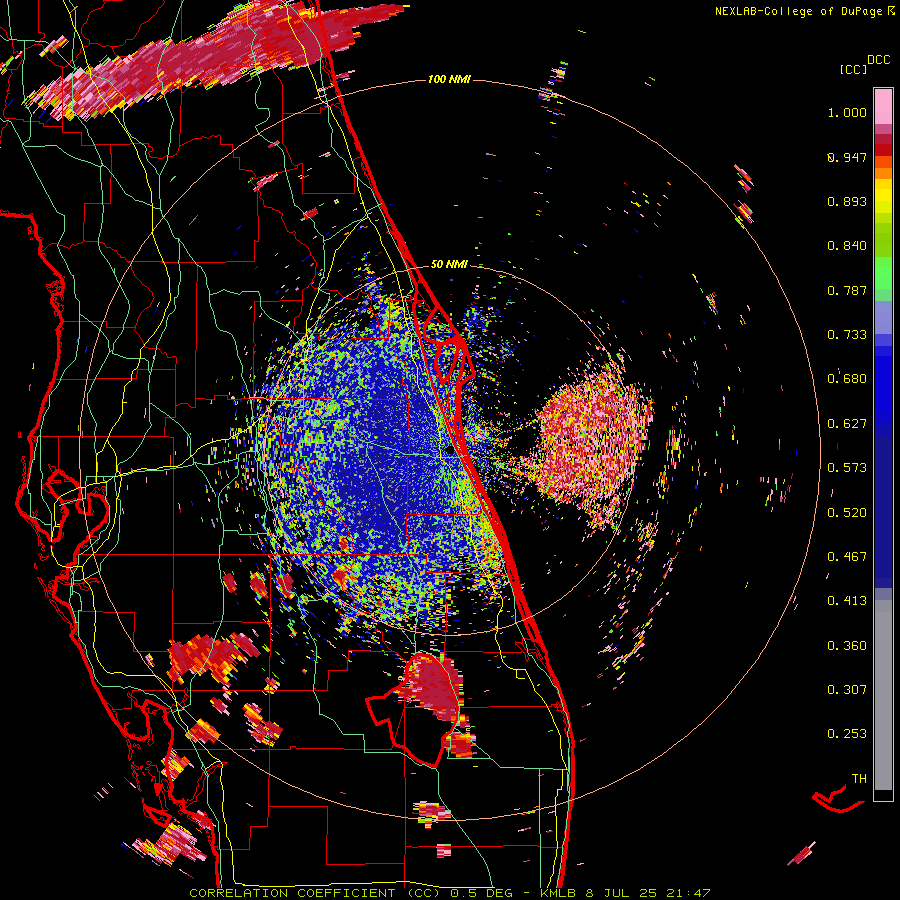Click the 100 NMI range ring label
Viewport: 900px width, 900px height.
tap(449, 79)
